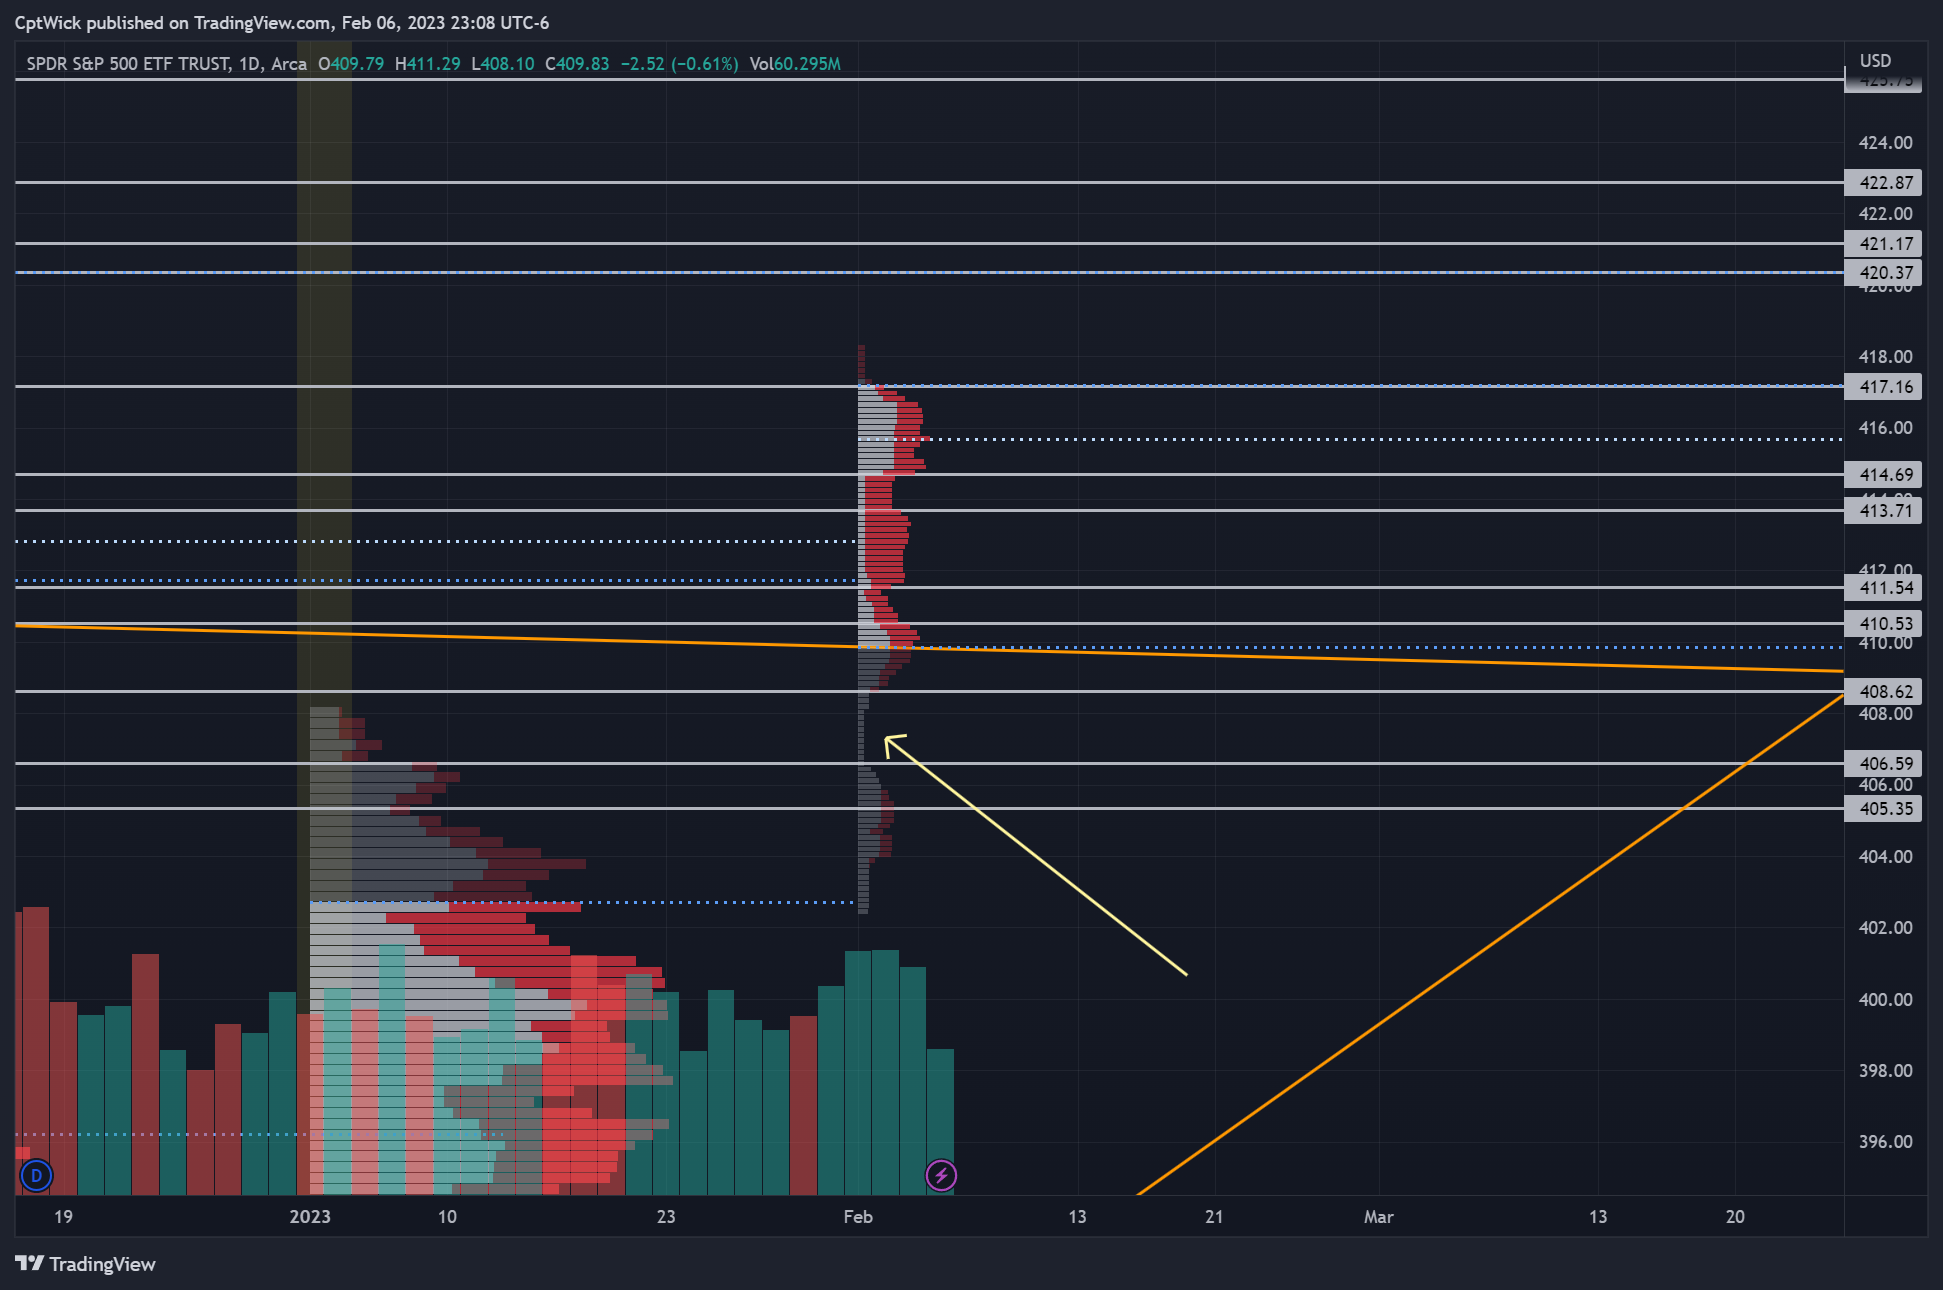The height and width of the screenshot is (1290, 1943).
Task: Click the SPDR S&P 500 ETF TRUST title
Action: 128,64
